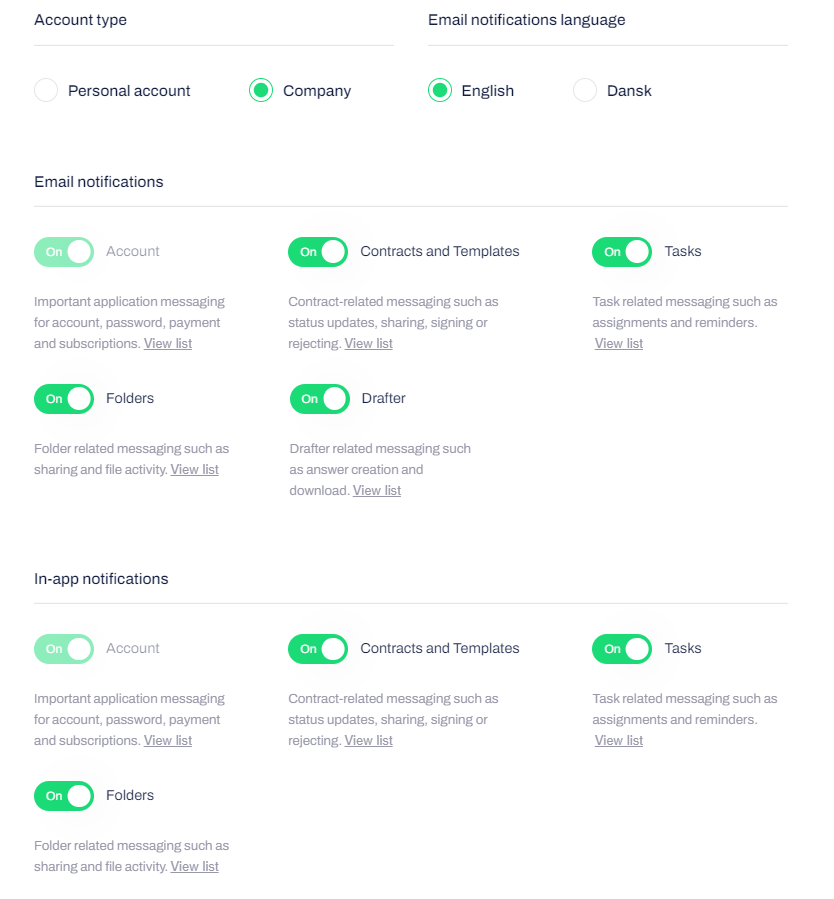Switch email notifications language to Dansk

[585, 91]
